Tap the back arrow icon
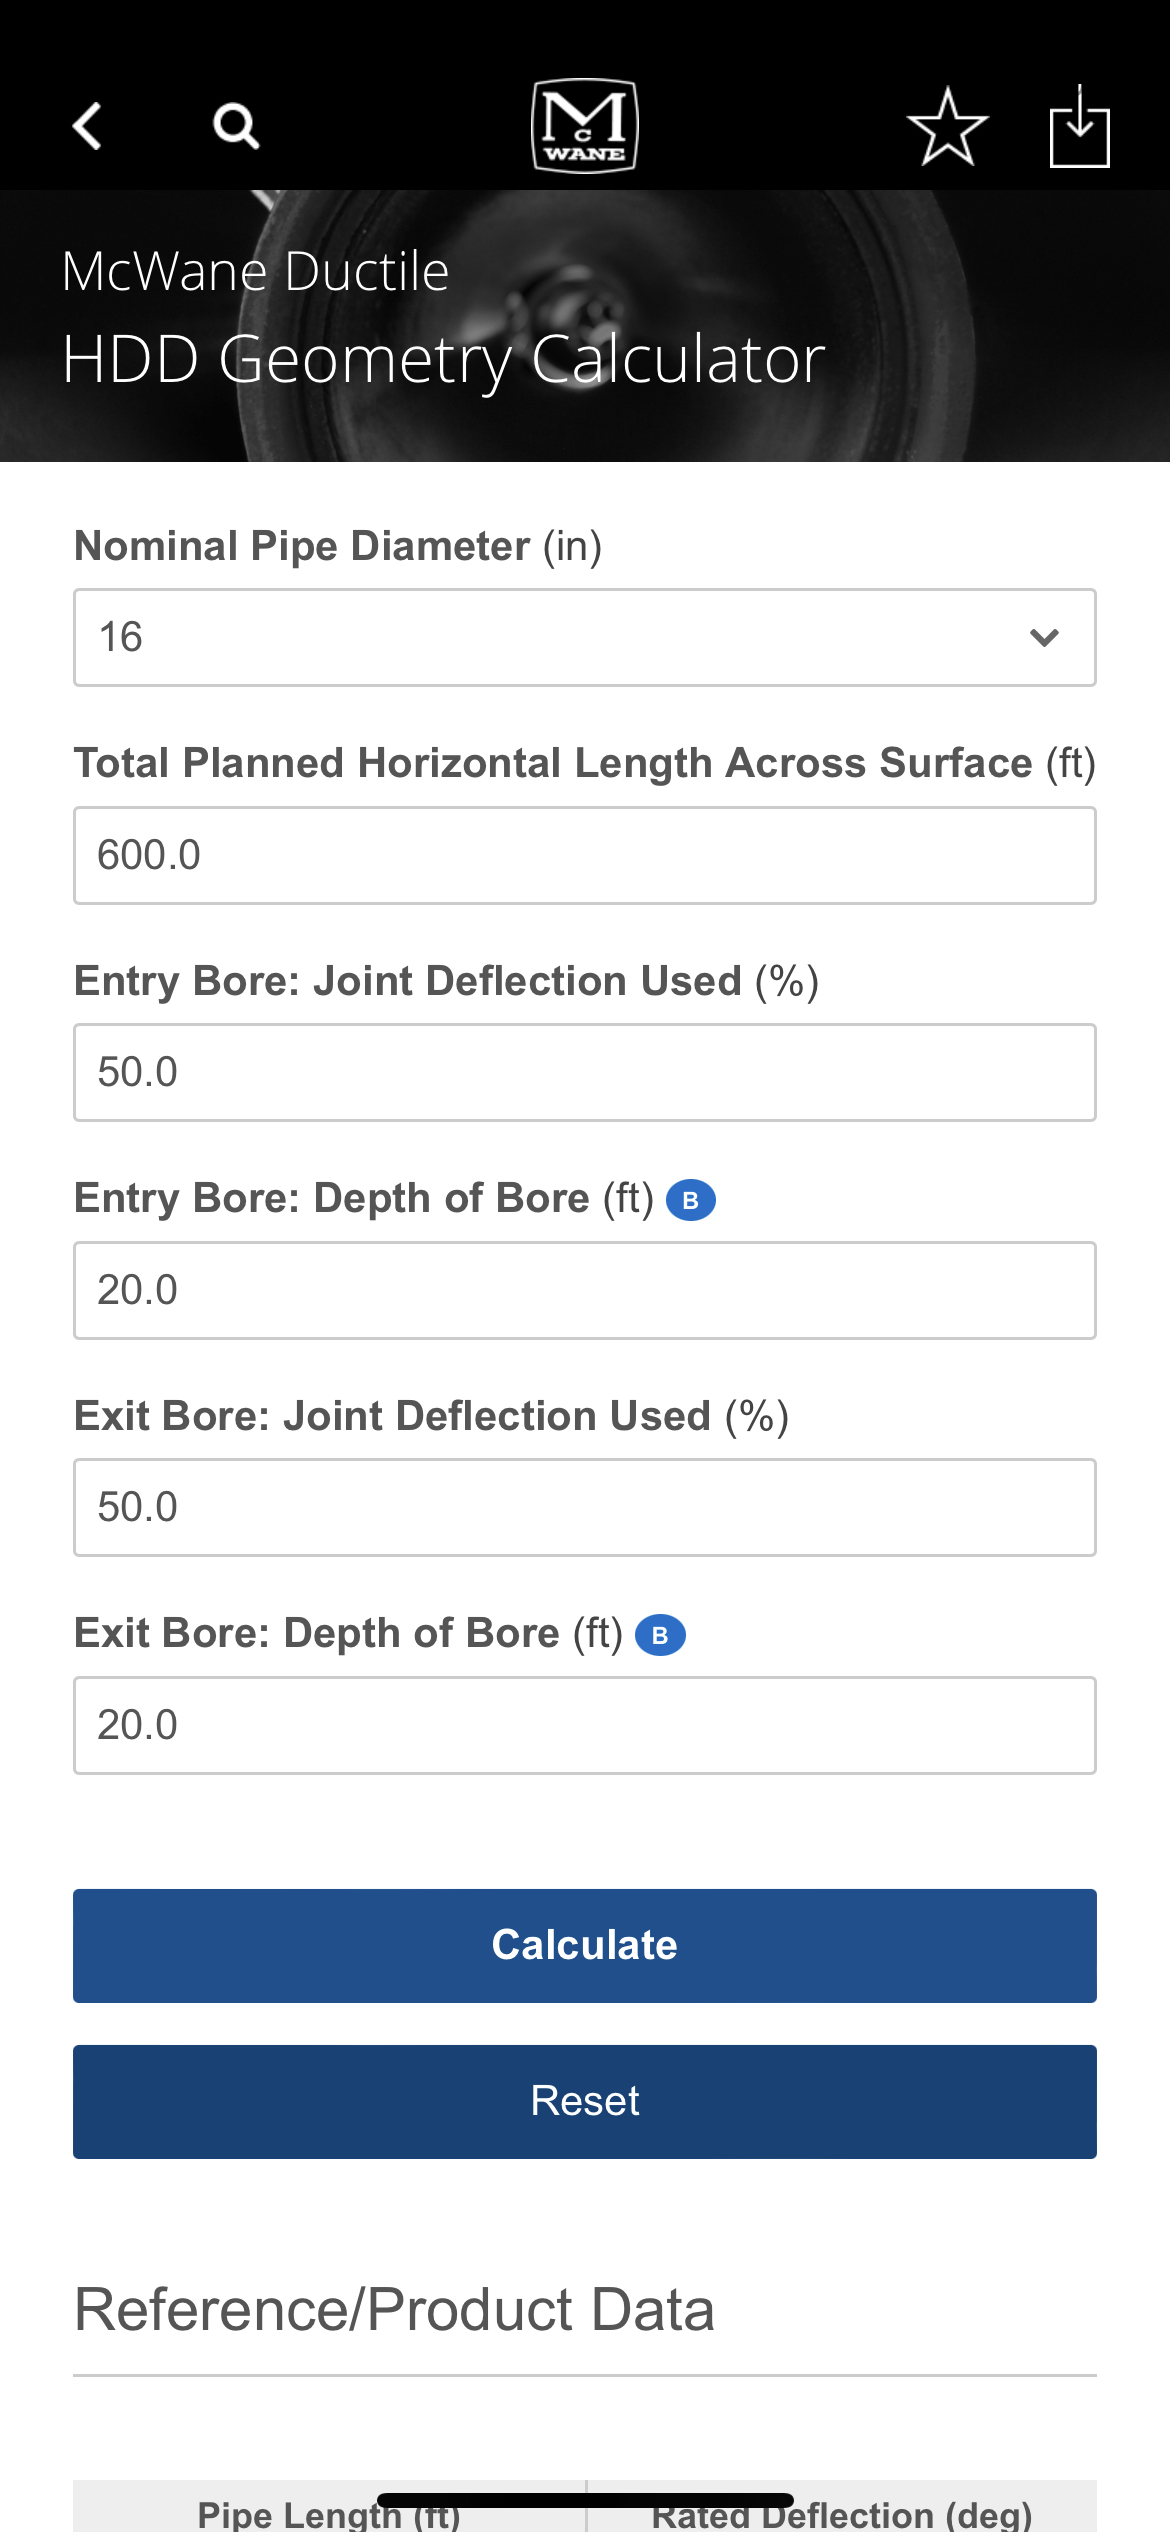1170x2532 pixels. (88, 127)
